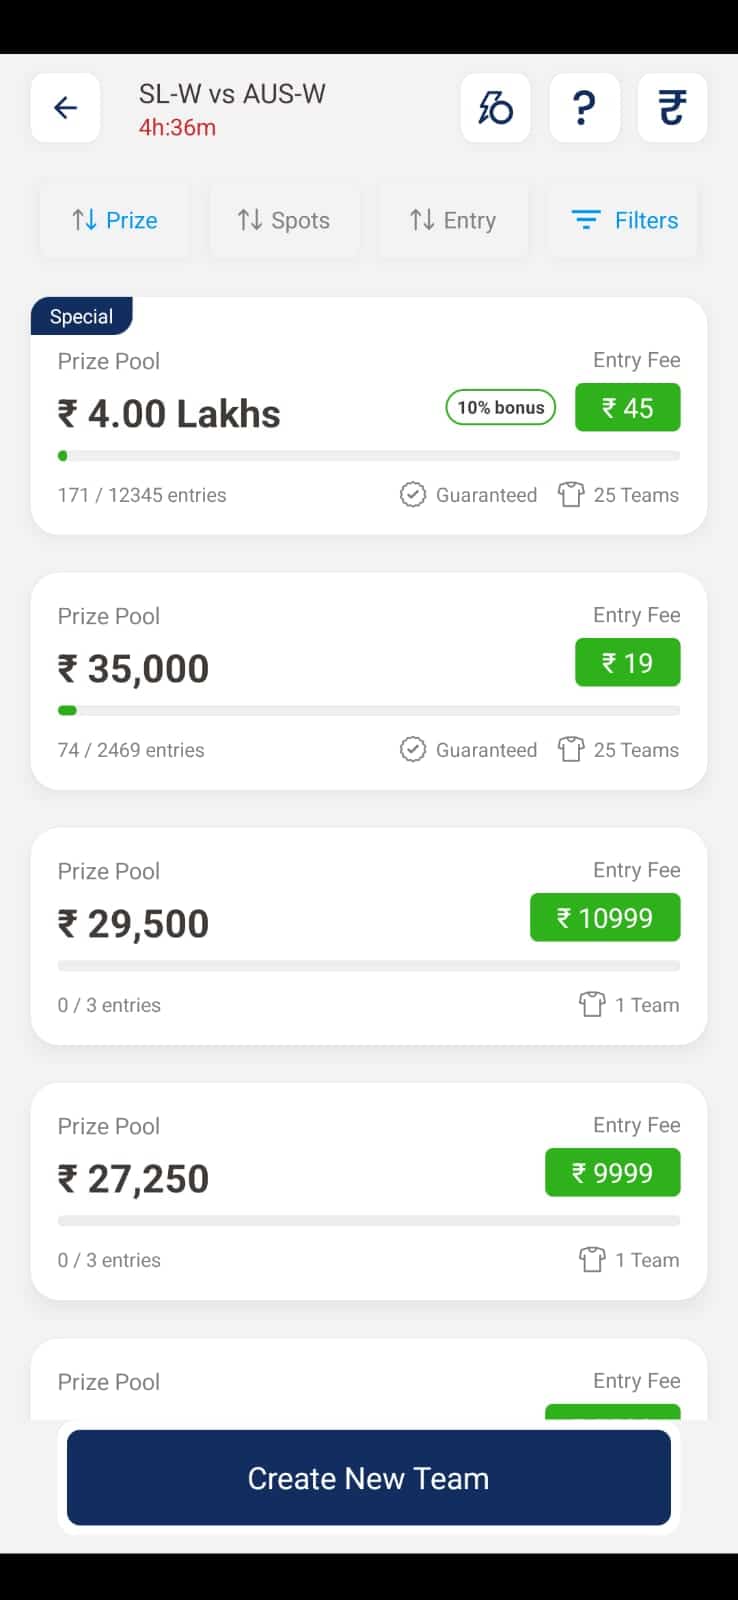The width and height of the screenshot is (738, 1600).
Task: Open the question mark help icon
Action: (584, 108)
